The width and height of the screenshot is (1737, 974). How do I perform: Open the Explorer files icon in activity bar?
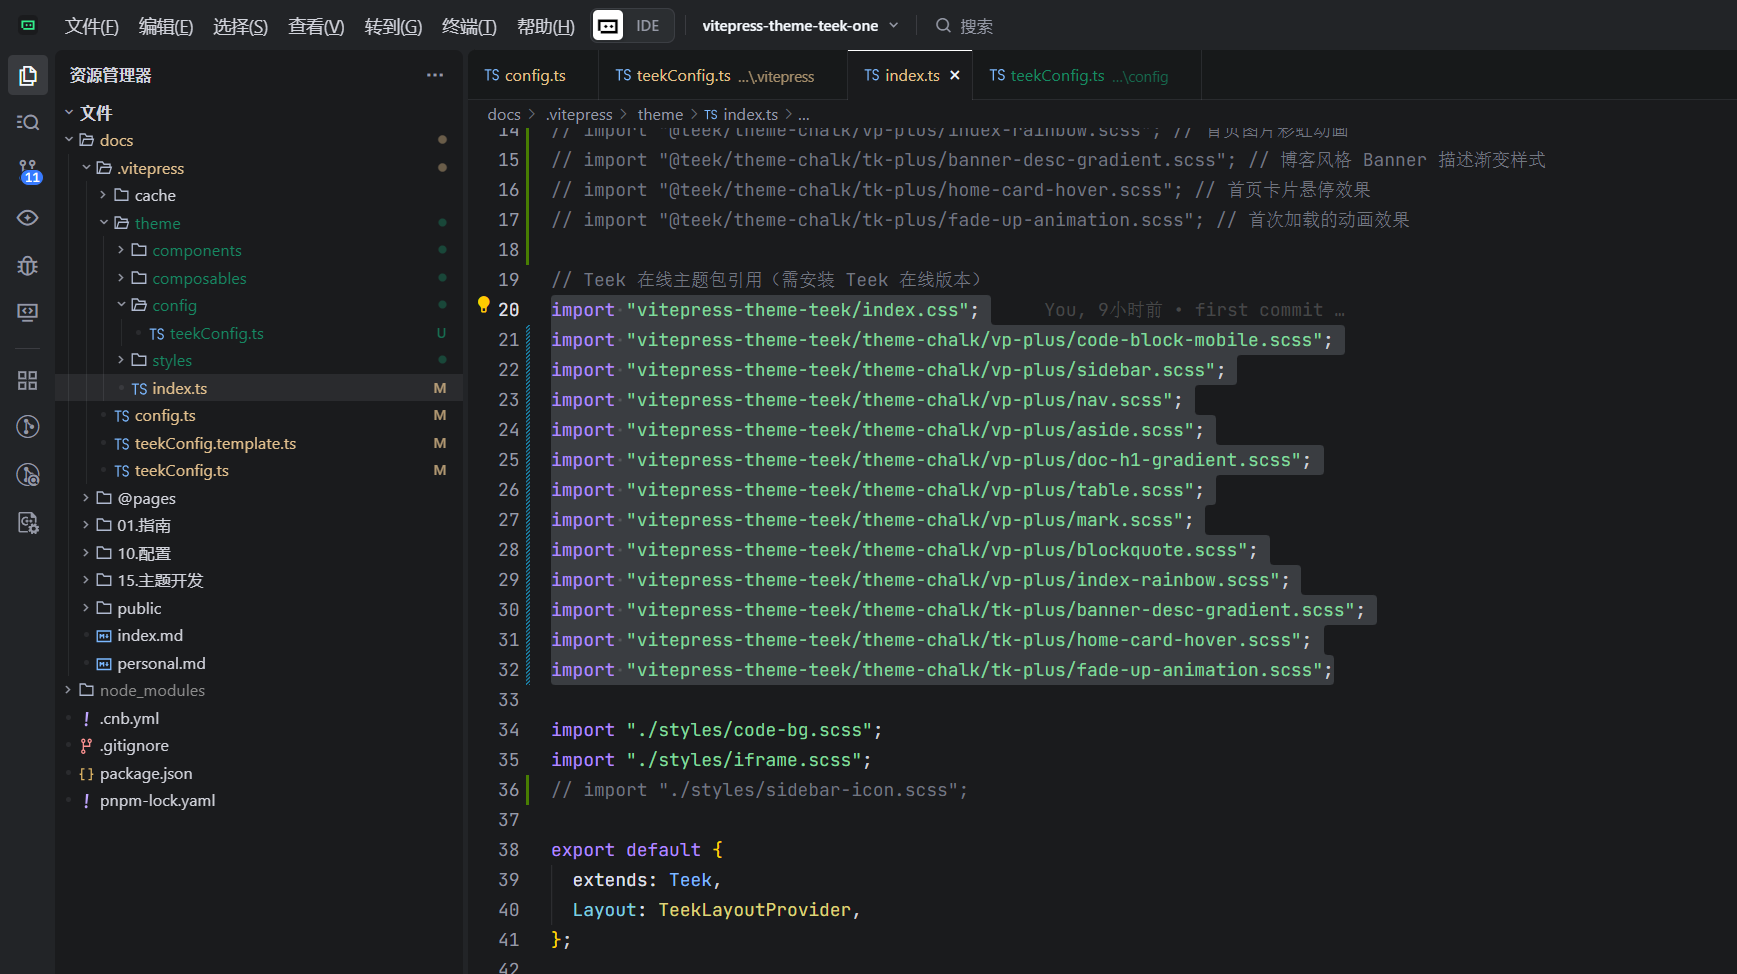[28, 76]
